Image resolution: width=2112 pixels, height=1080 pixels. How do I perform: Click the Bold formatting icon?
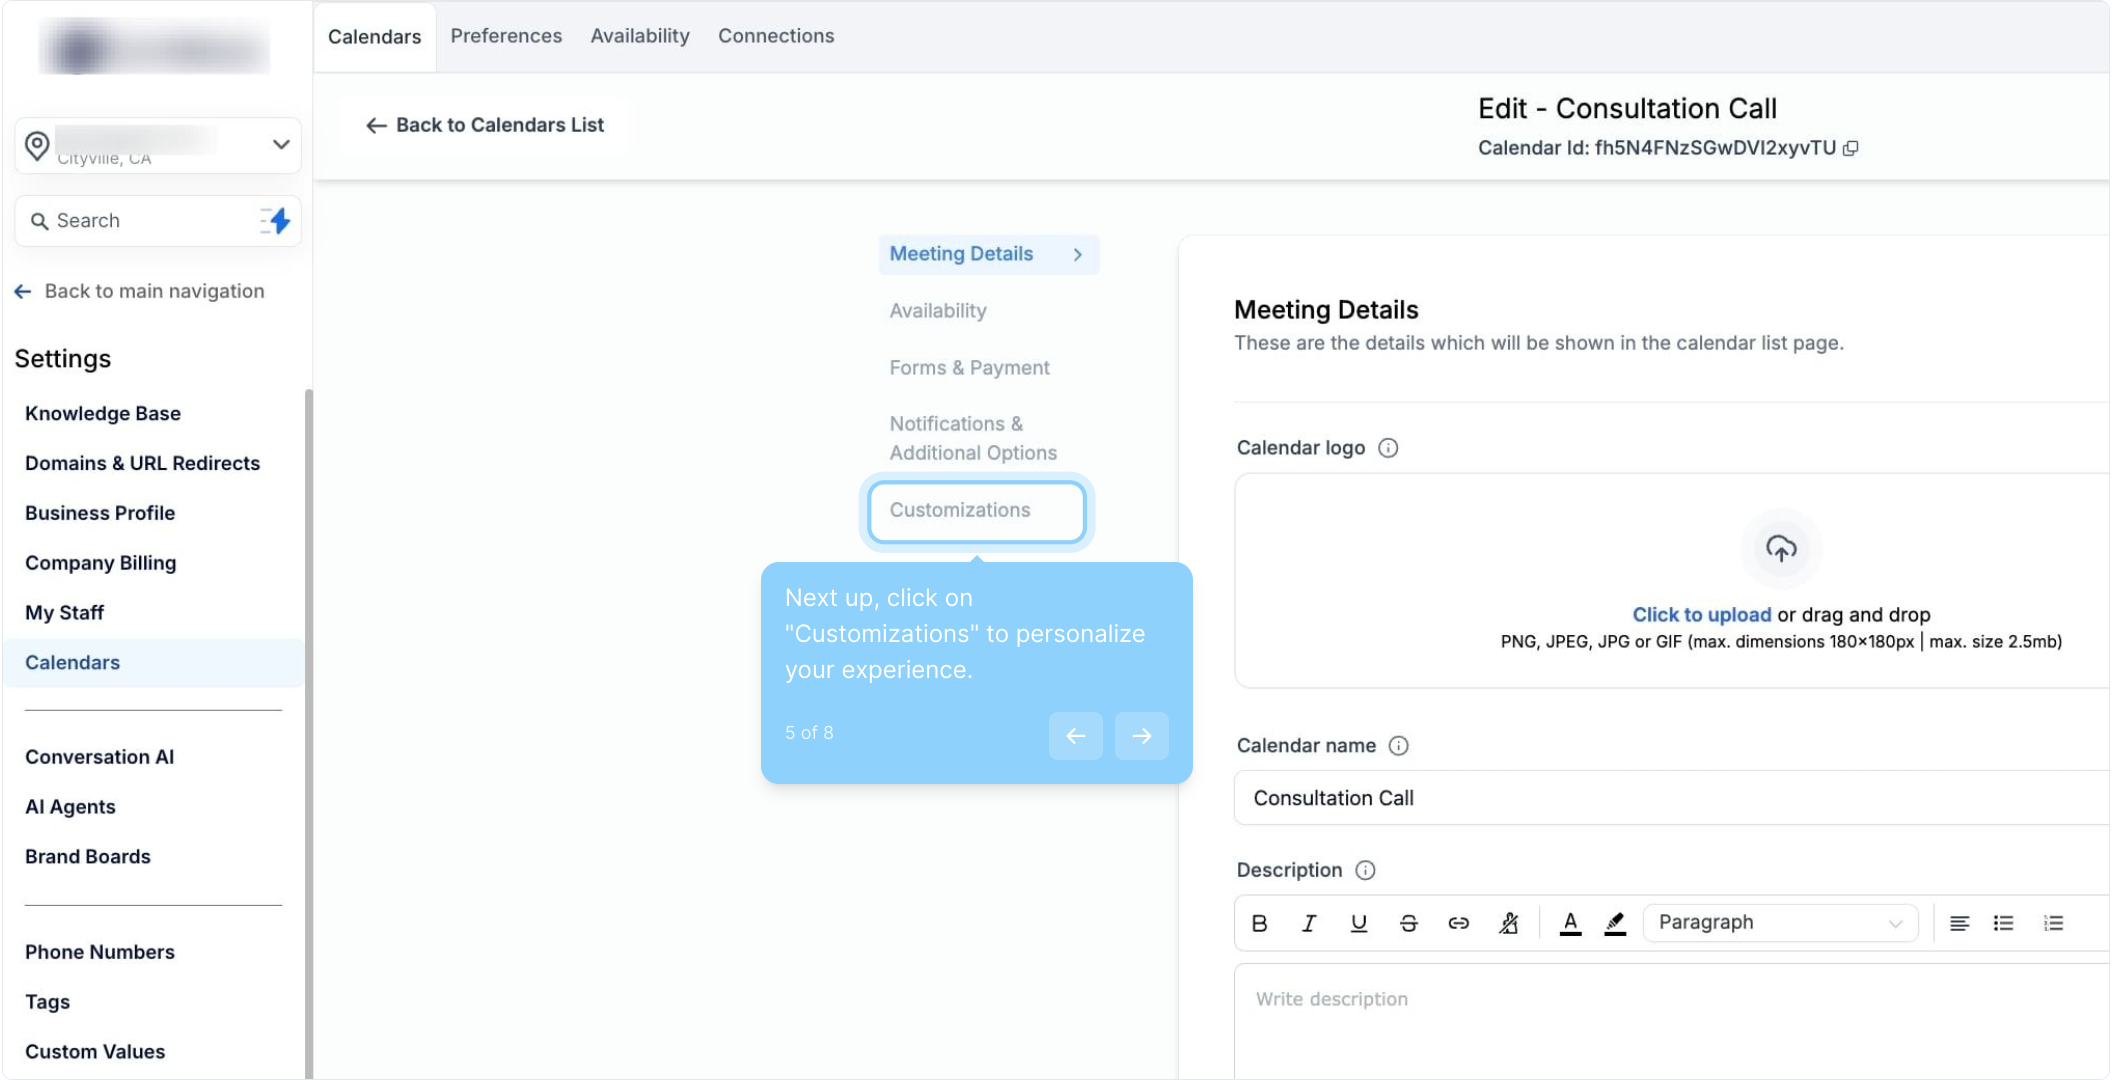pyautogui.click(x=1259, y=923)
